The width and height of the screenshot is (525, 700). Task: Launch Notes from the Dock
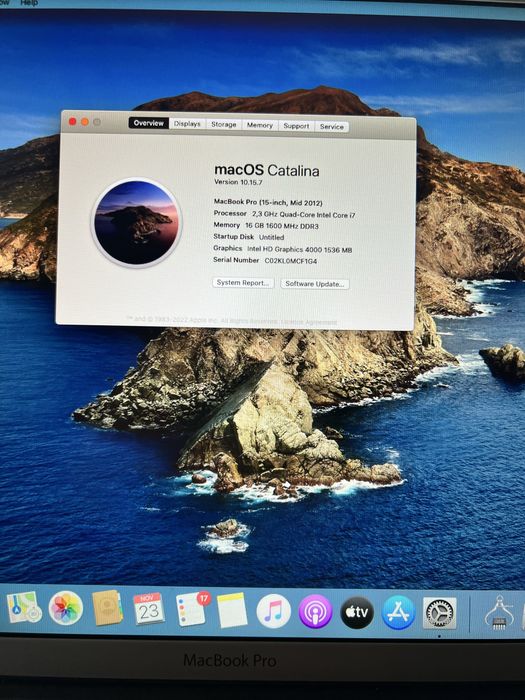point(232,610)
